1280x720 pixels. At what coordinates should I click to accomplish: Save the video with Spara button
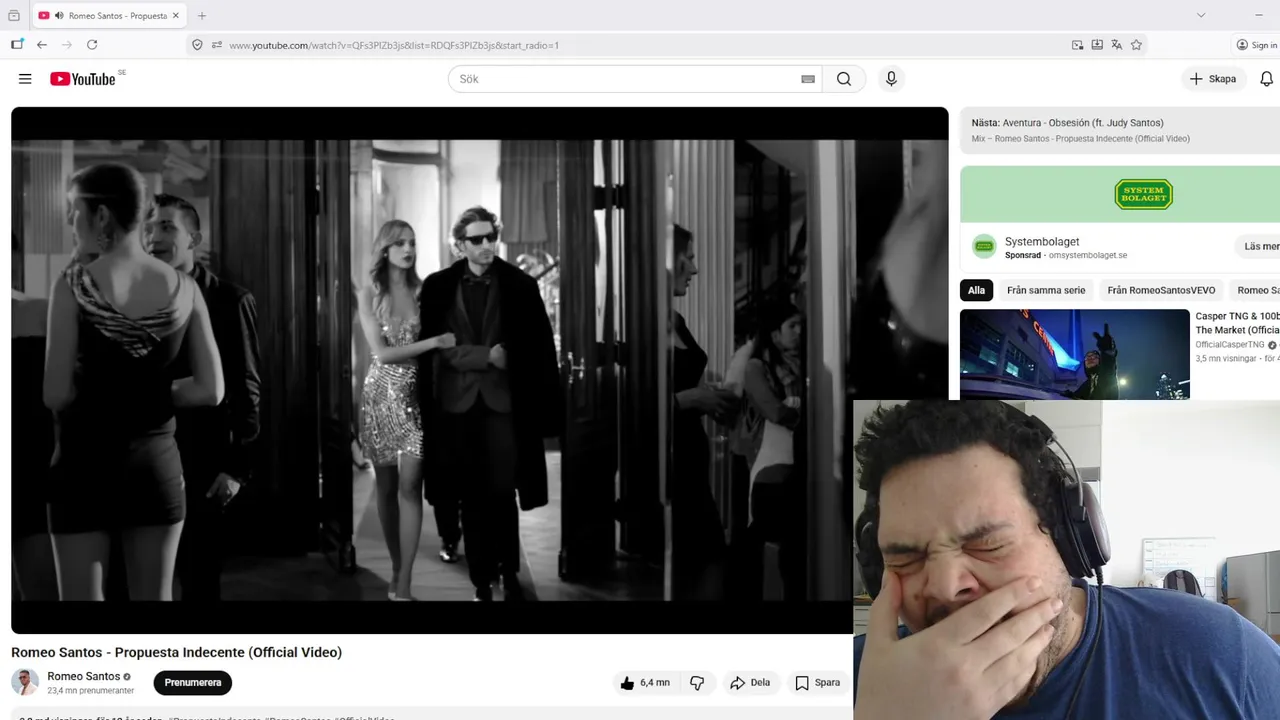[x=817, y=683]
